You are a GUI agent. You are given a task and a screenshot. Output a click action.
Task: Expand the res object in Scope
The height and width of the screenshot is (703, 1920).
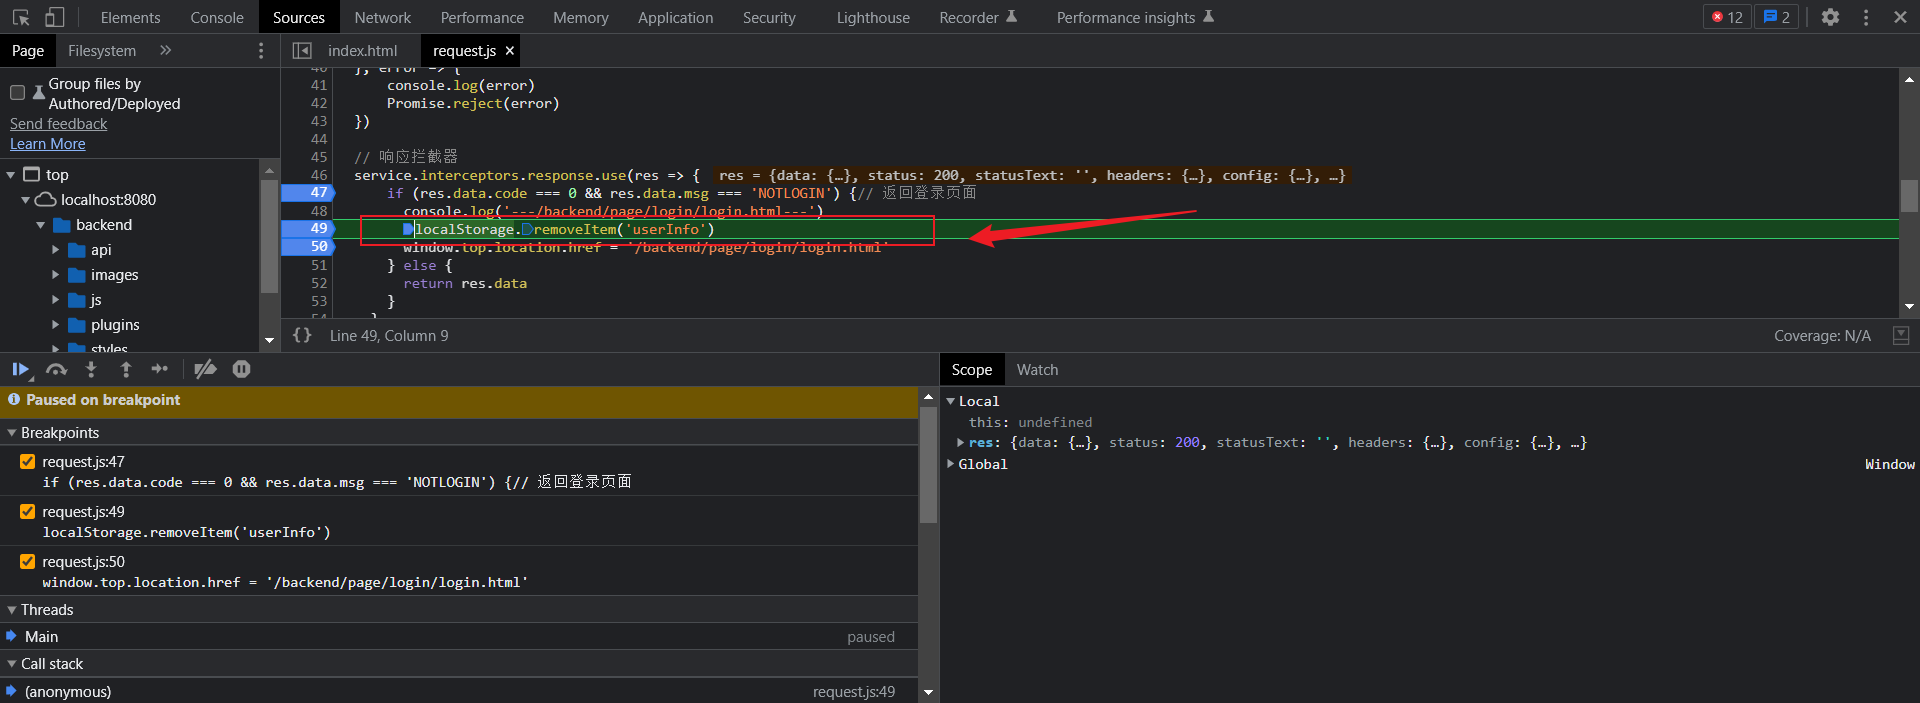click(961, 442)
